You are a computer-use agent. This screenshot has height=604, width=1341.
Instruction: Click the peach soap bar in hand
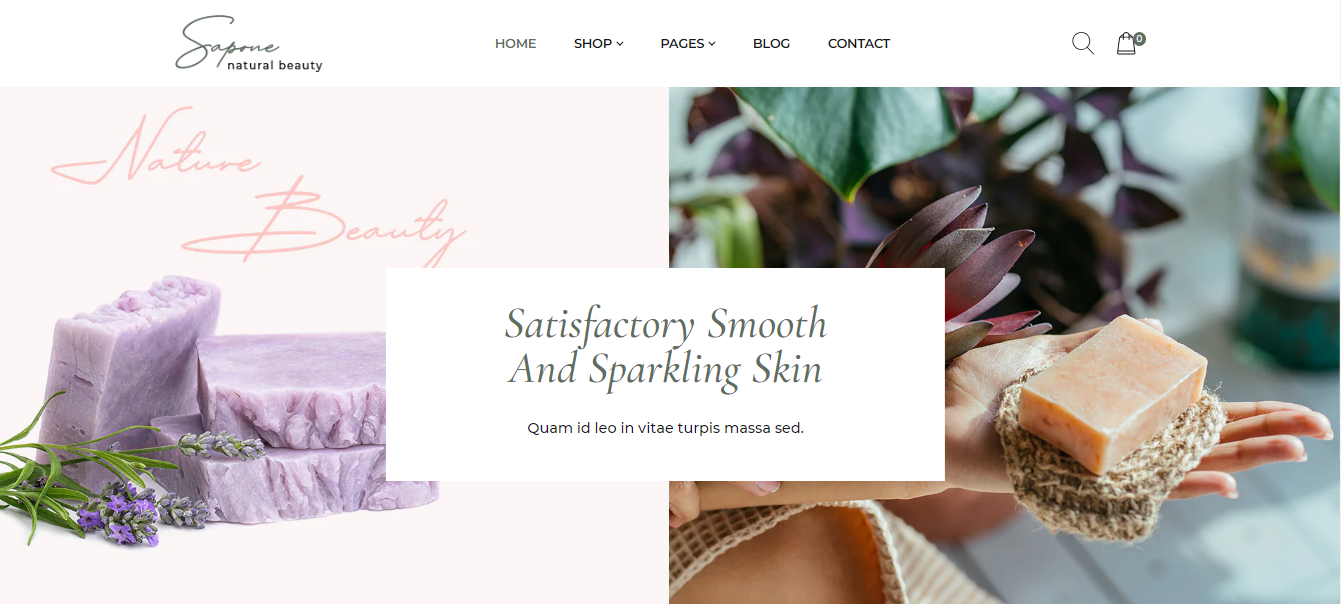(x=1112, y=392)
